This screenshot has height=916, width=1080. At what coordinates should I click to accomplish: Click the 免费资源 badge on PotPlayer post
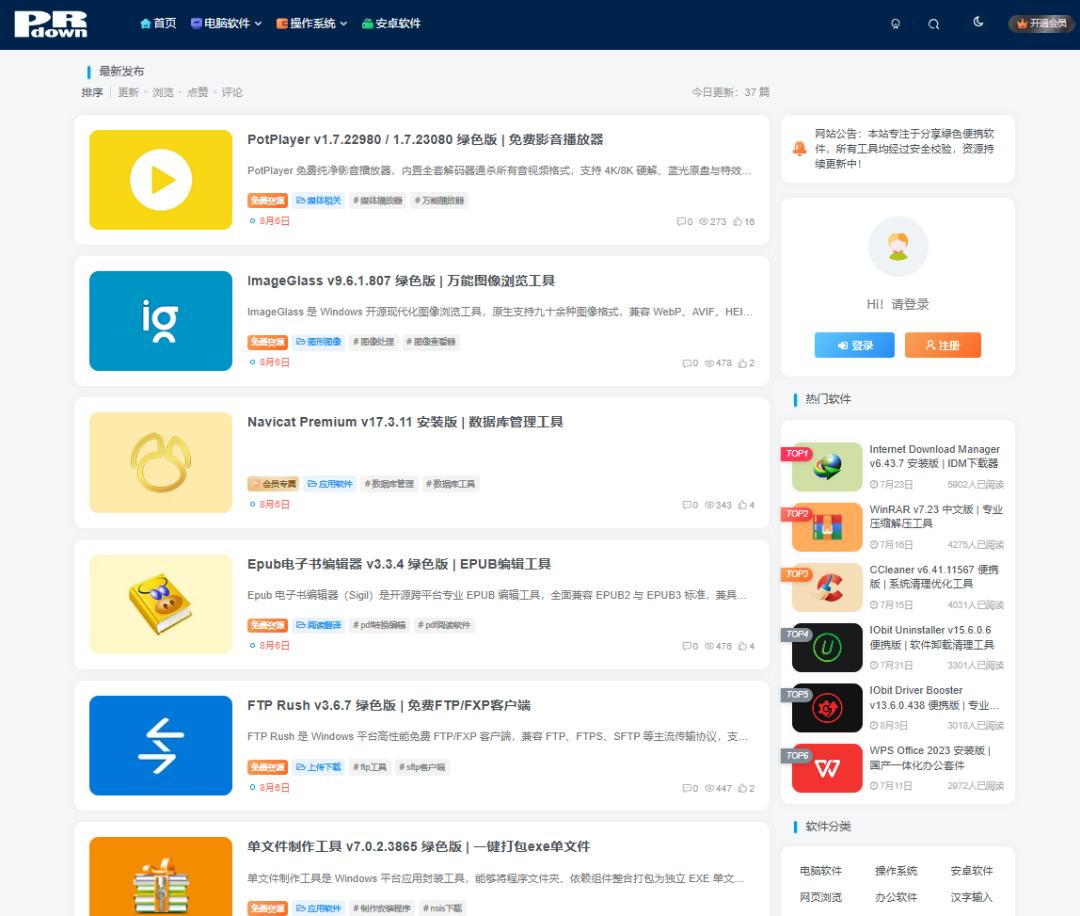pyautogui.click(x=267, y=200)
